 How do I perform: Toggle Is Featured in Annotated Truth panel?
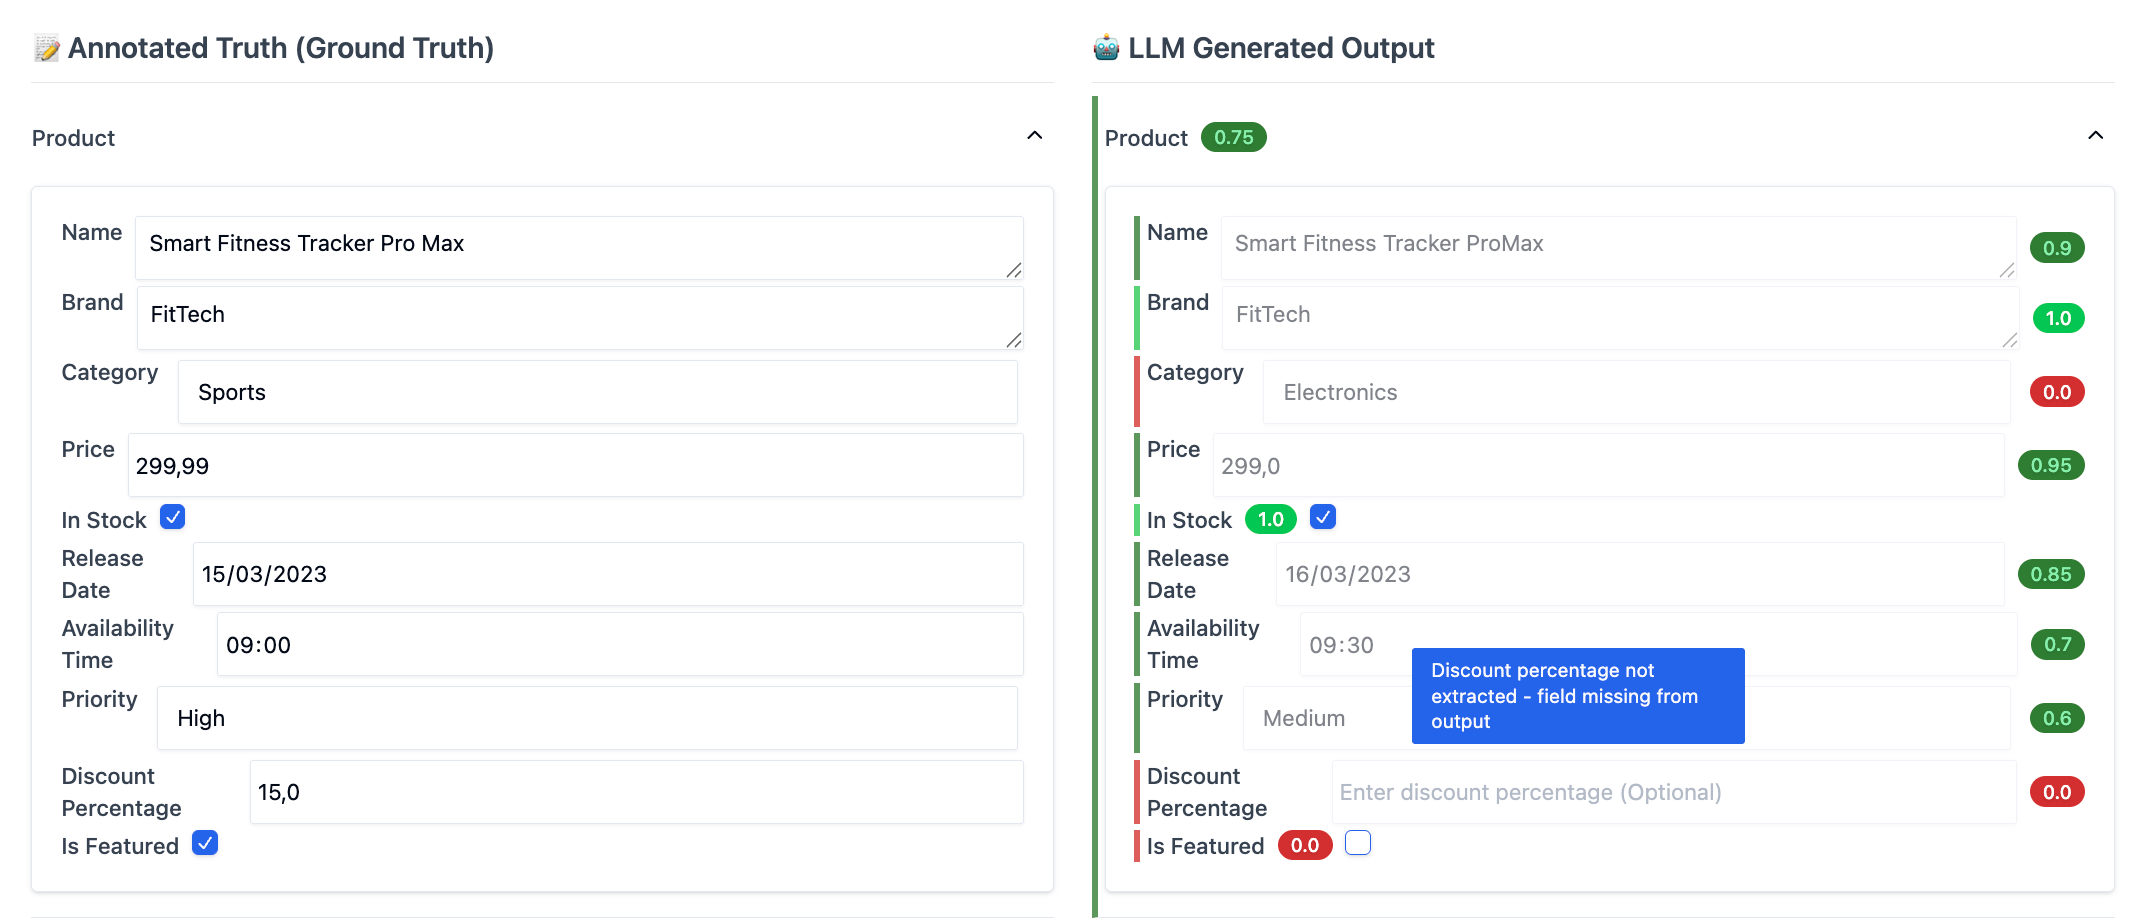coord(205,843)
